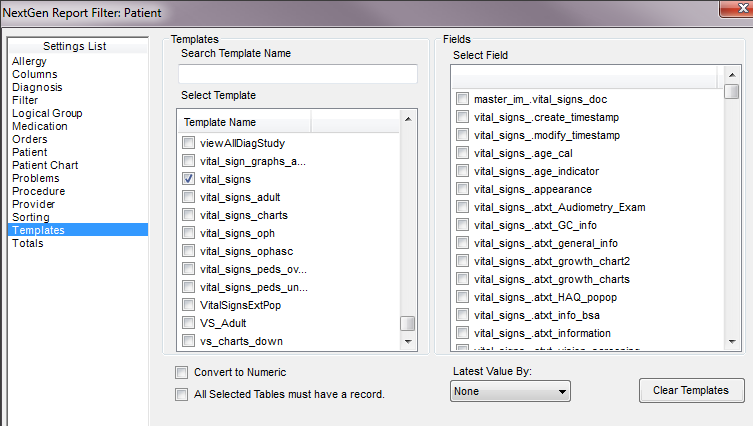Screen dimensions: 753x426
Task: Check vital_signs_.age_cal field checkbox
Action: 462,153
